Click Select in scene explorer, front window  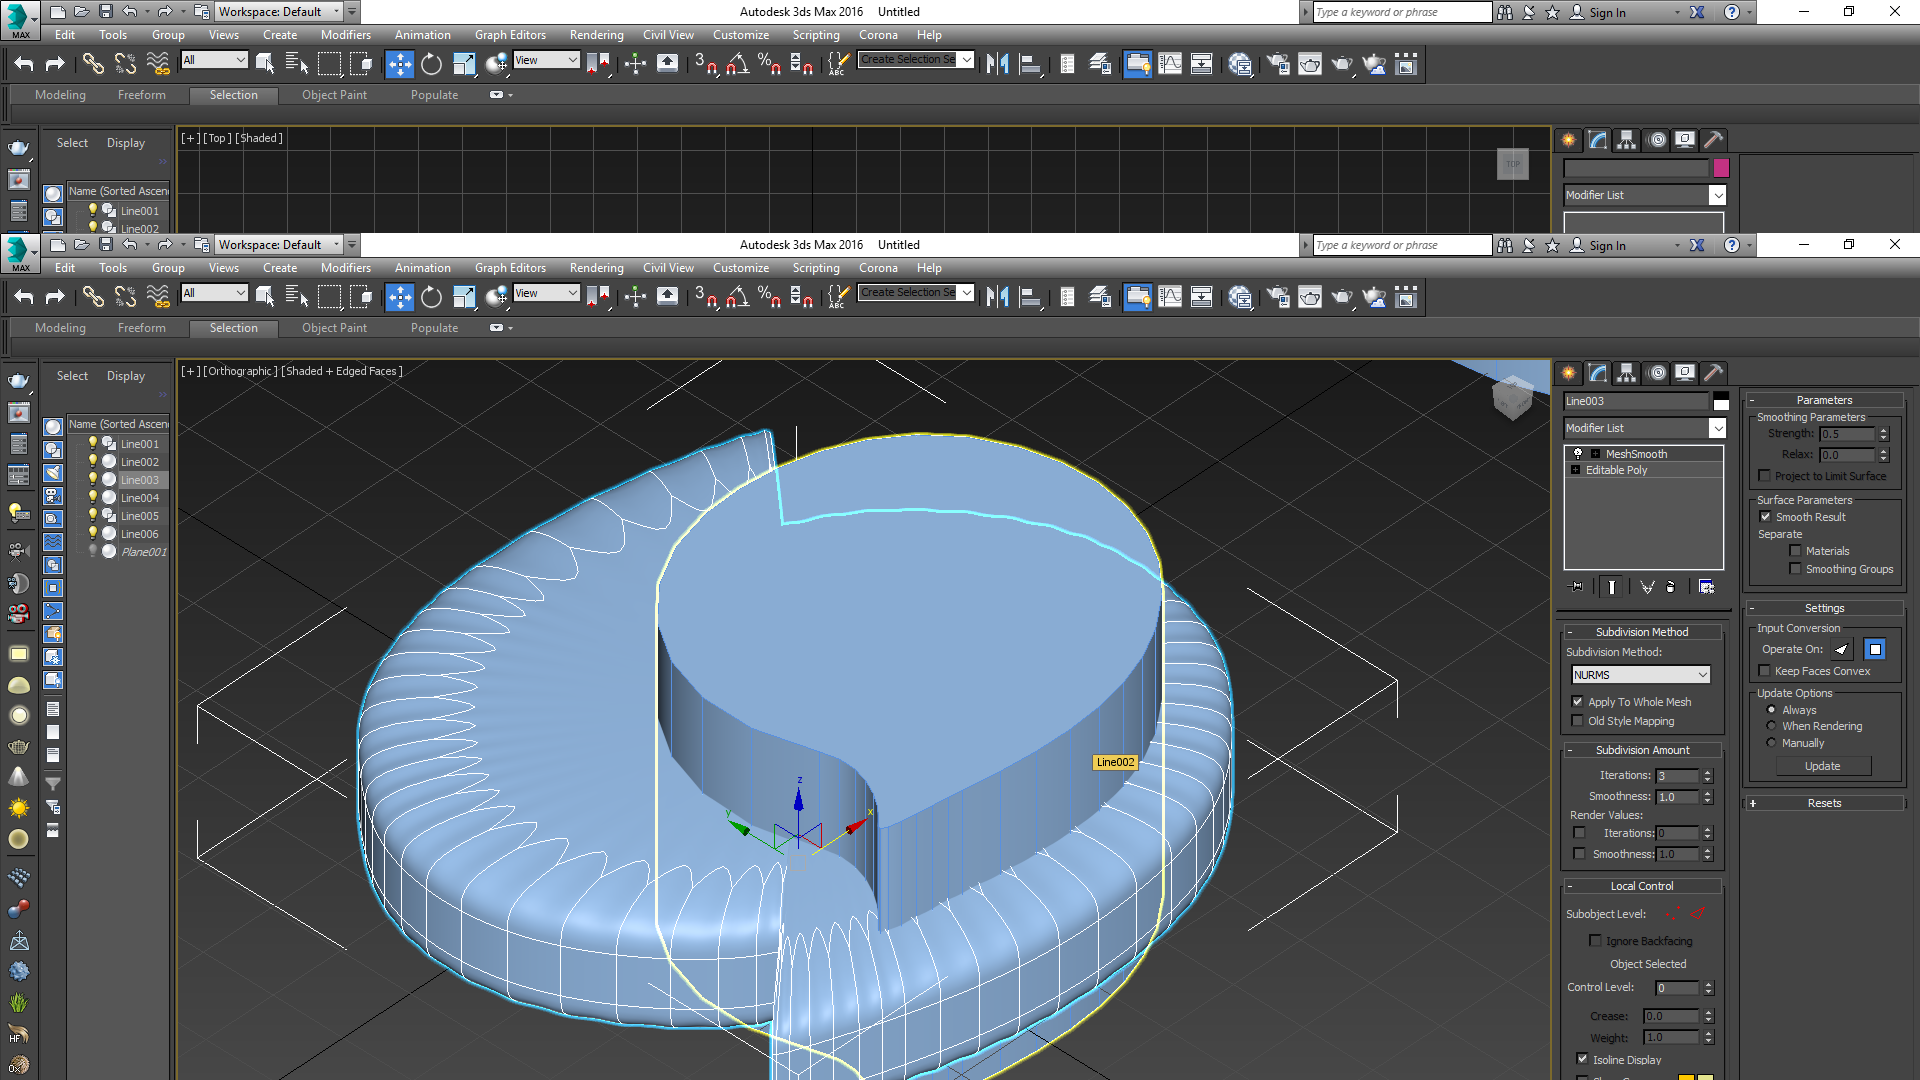72,376
